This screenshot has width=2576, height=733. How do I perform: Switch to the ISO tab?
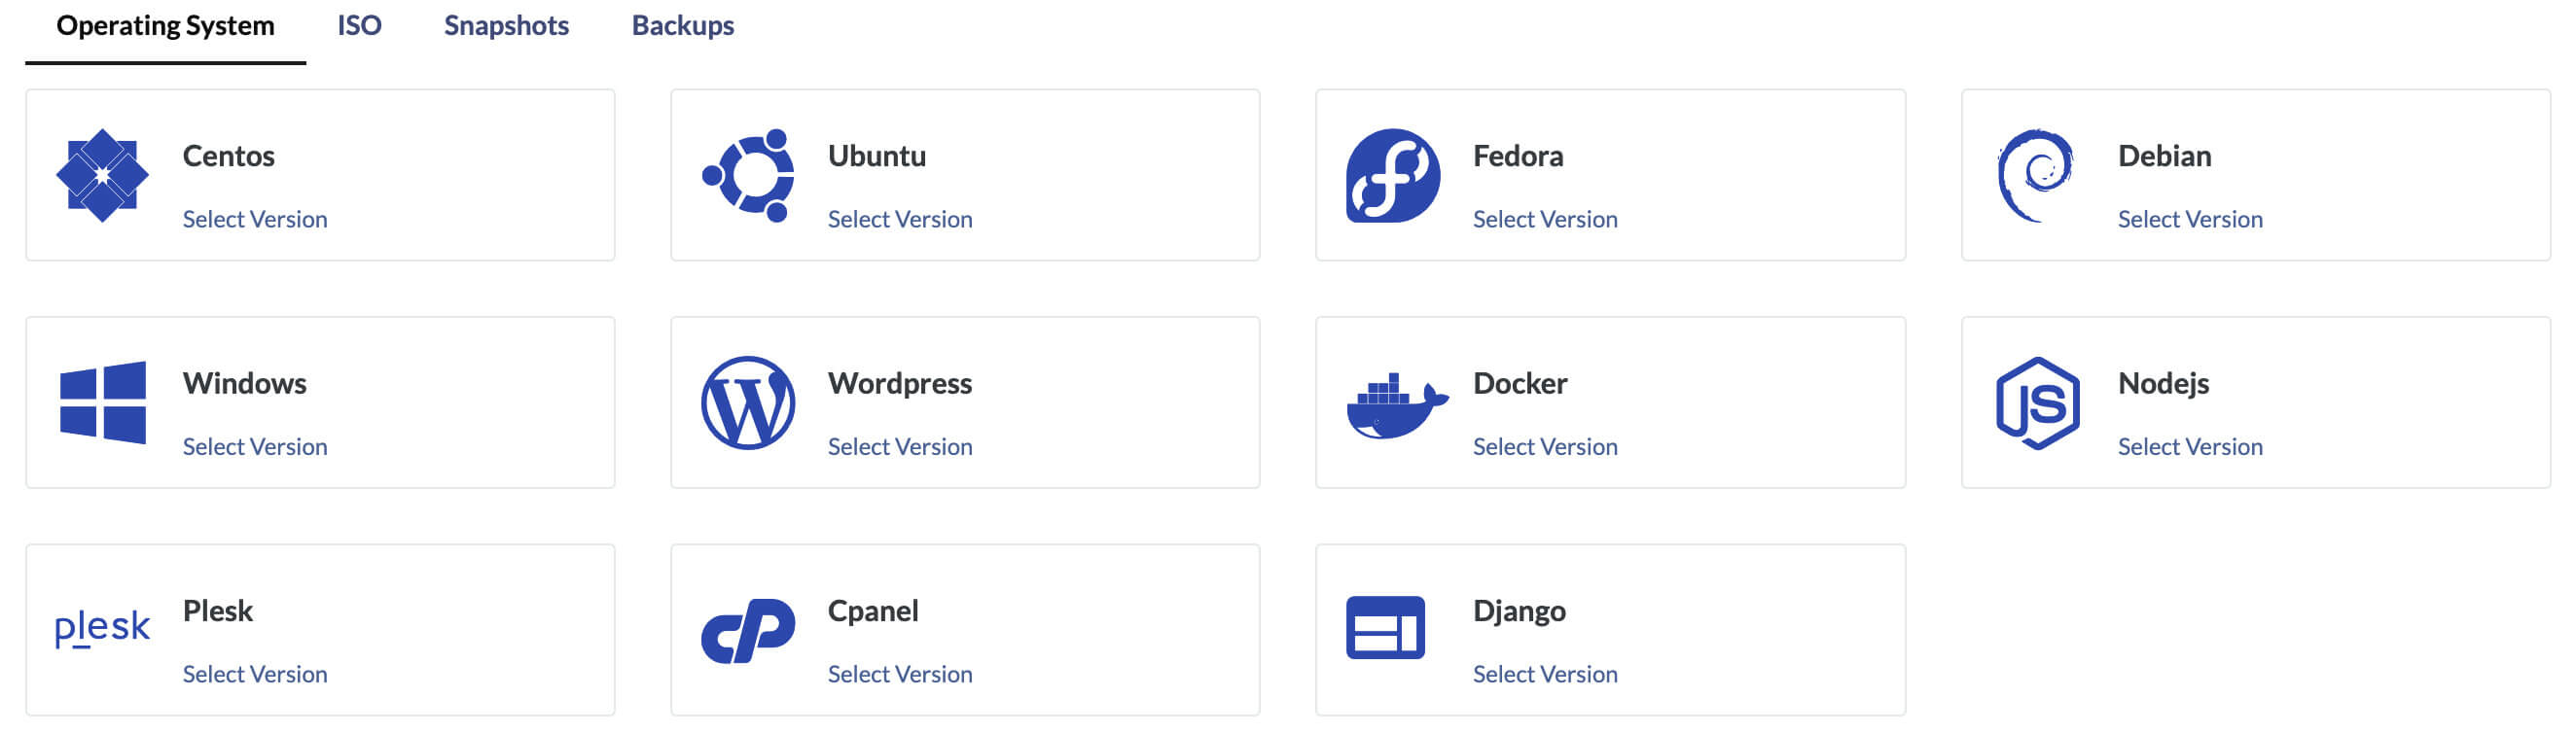tap(359, 25)
